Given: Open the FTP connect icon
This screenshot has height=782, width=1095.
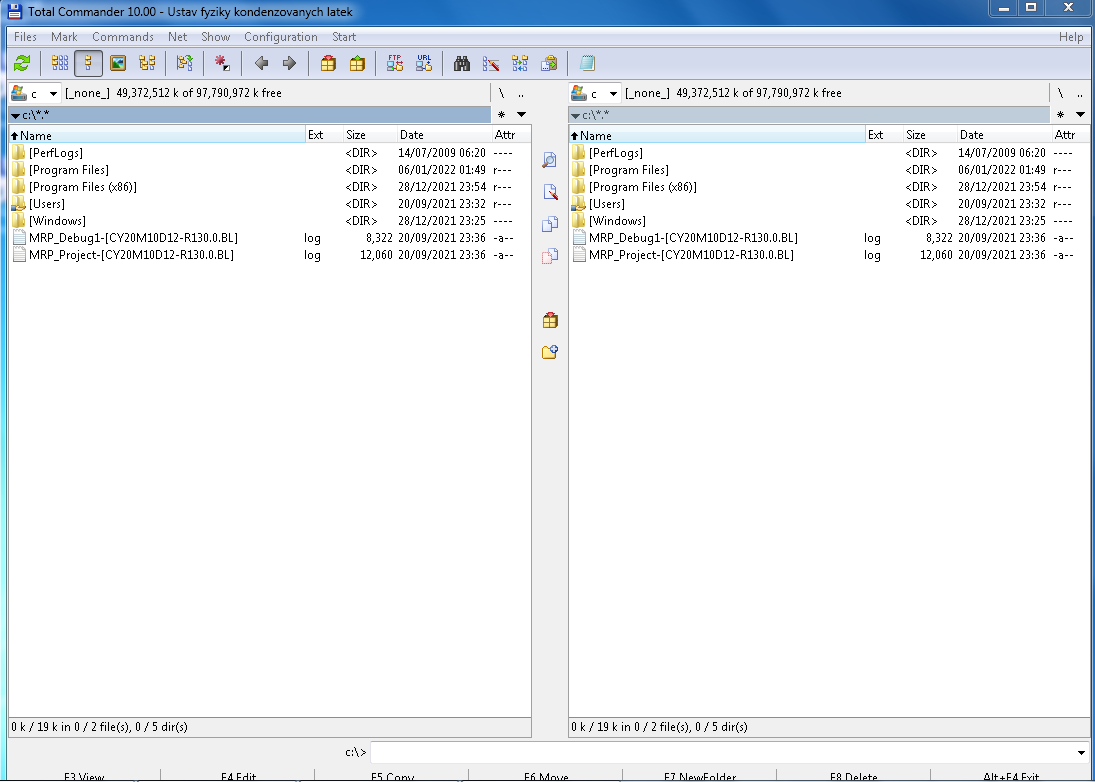Looking at the screenshot, I should pos(395,64).
